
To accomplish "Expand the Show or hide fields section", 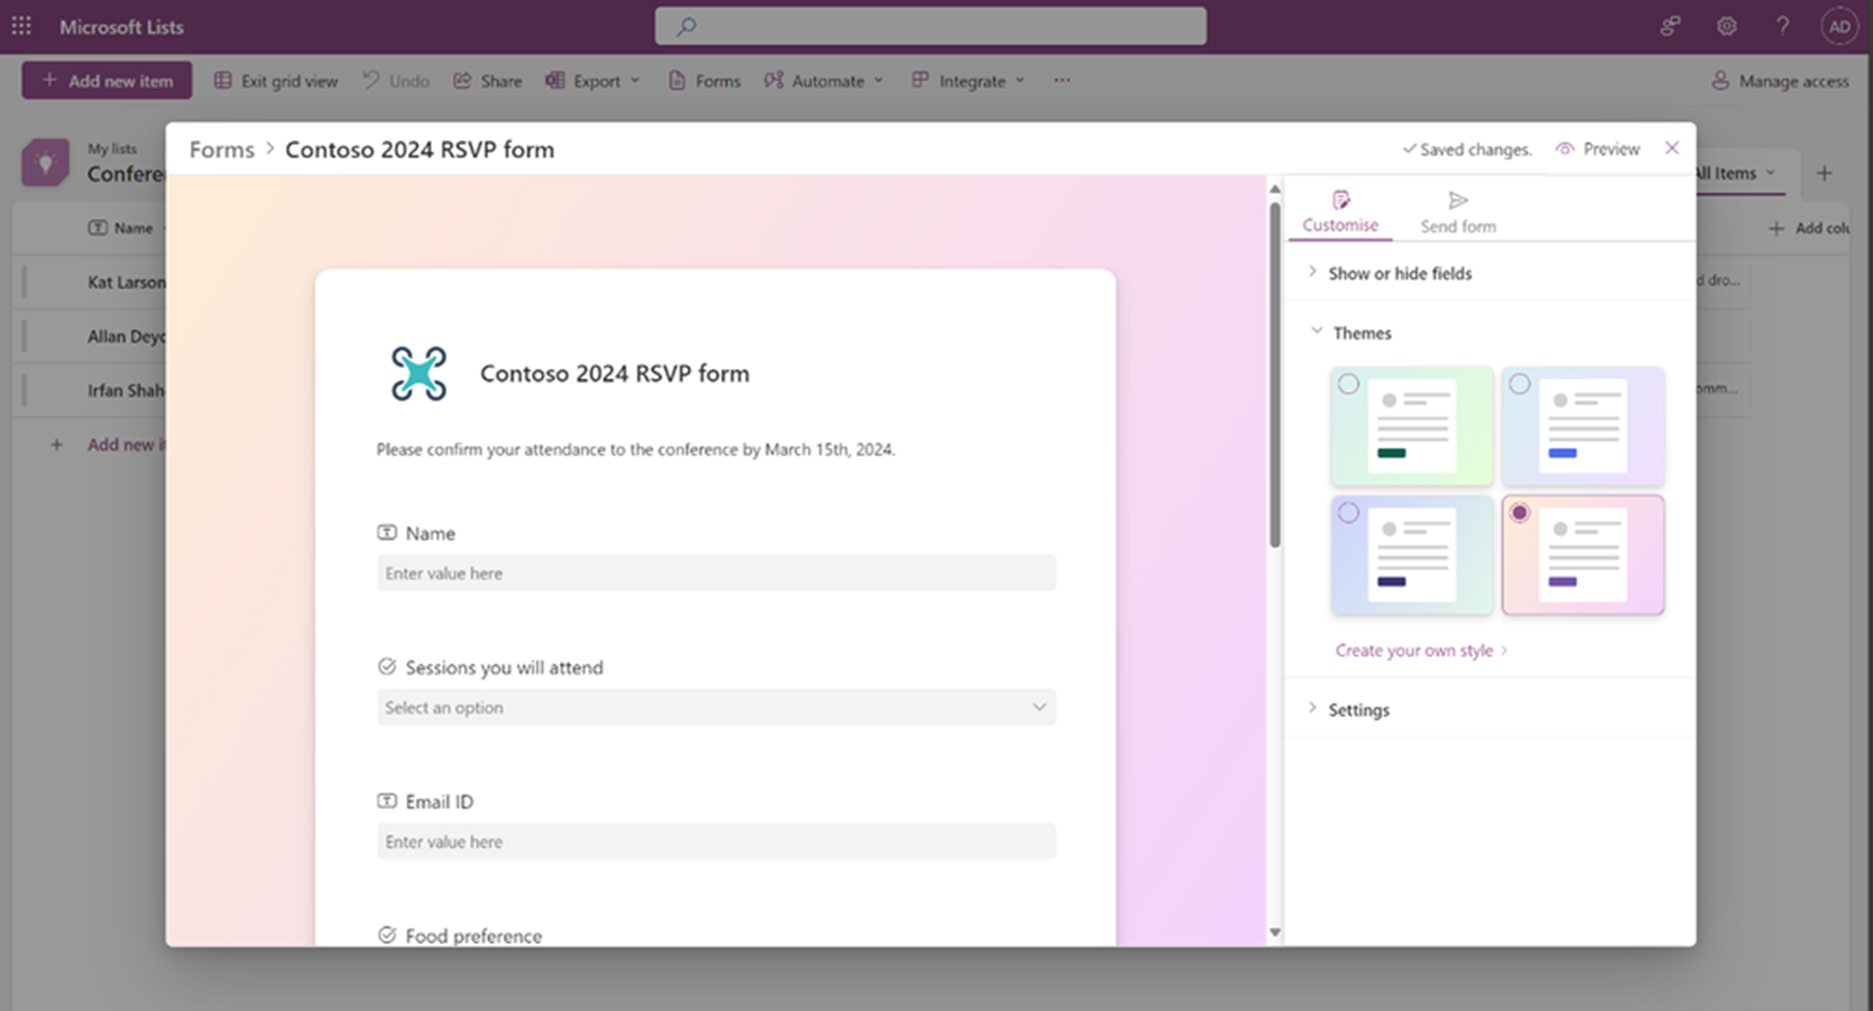I will [1400, 273].
